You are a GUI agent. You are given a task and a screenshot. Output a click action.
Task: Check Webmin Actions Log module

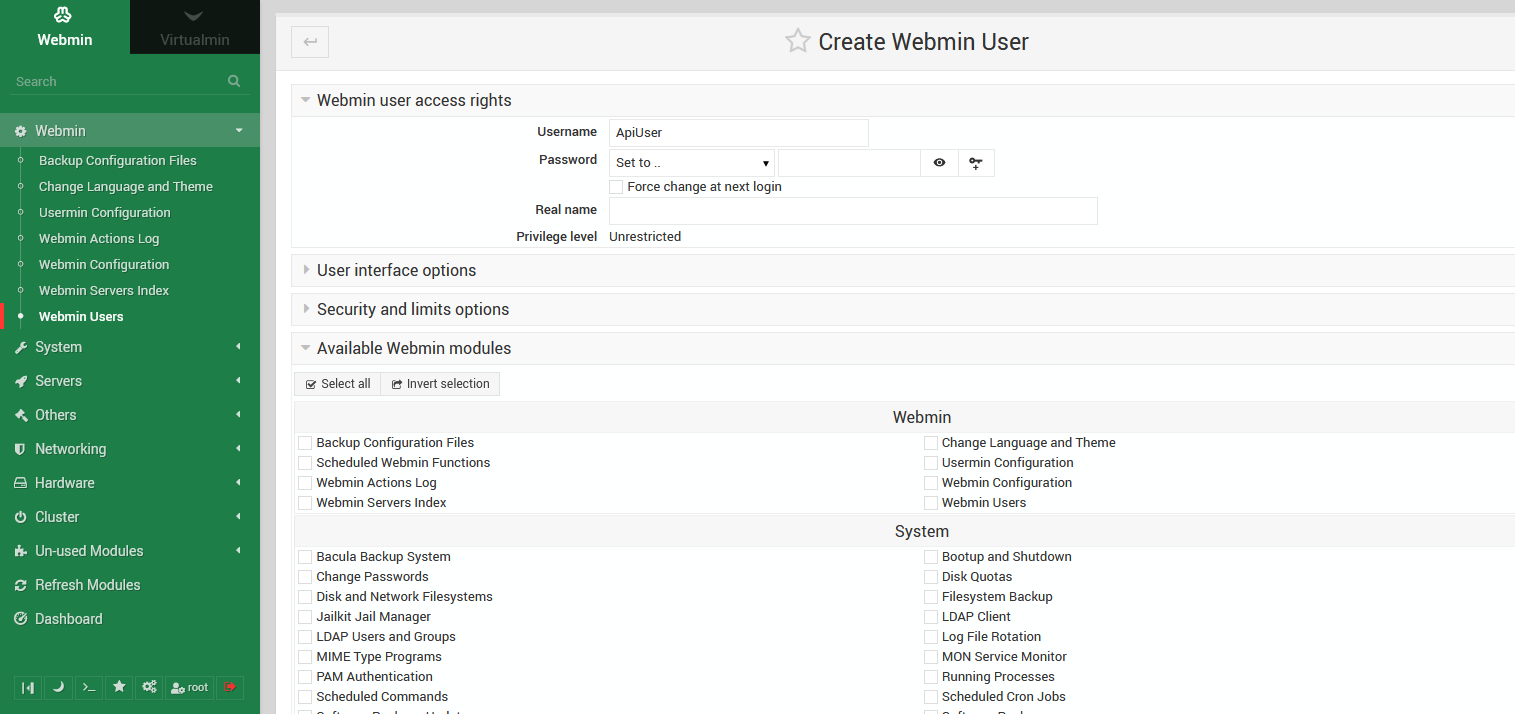pos(305,483)
